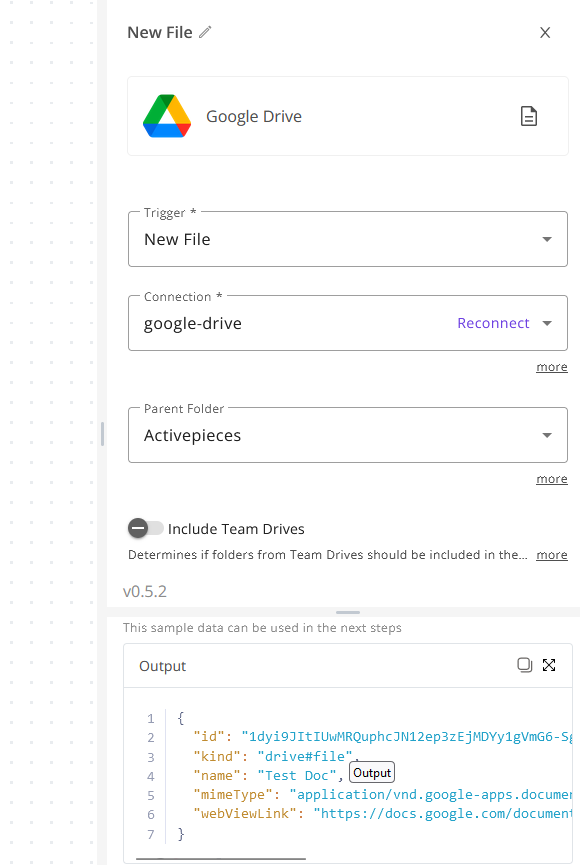
Task: Click the Include Team Drives label
Action: point(236,529)
